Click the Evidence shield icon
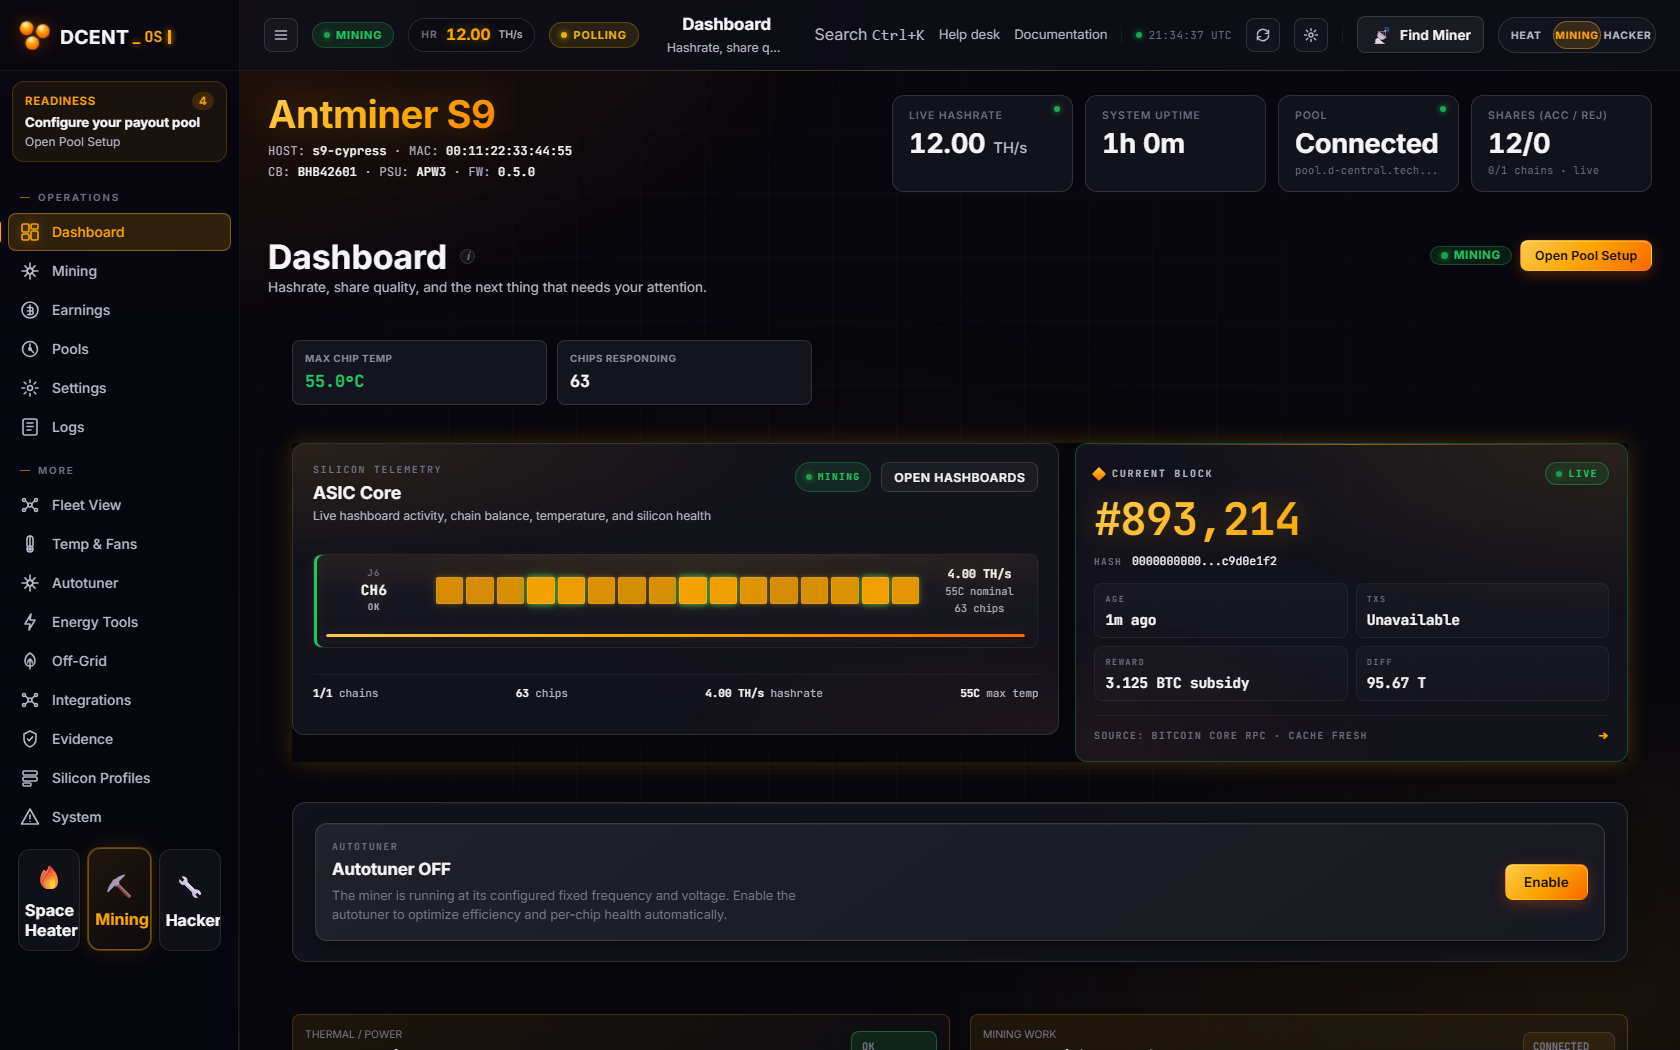1680x1050 pixels. tap(30, 739)
